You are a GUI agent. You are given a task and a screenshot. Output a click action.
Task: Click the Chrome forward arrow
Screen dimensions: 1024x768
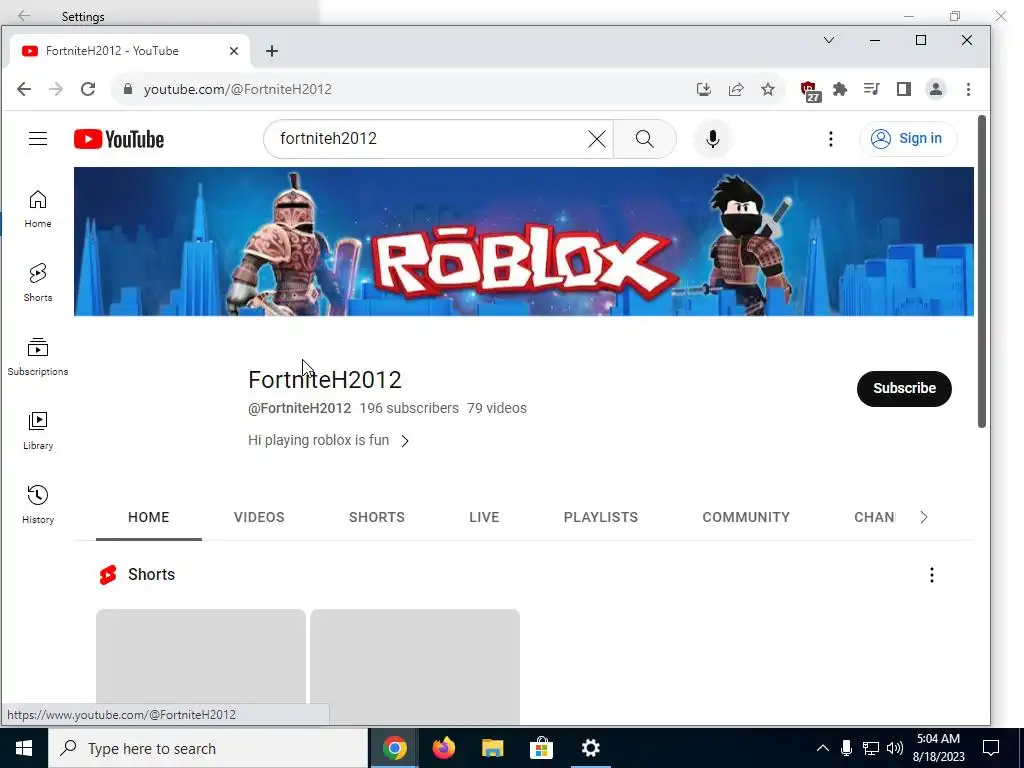pos(56,89)
